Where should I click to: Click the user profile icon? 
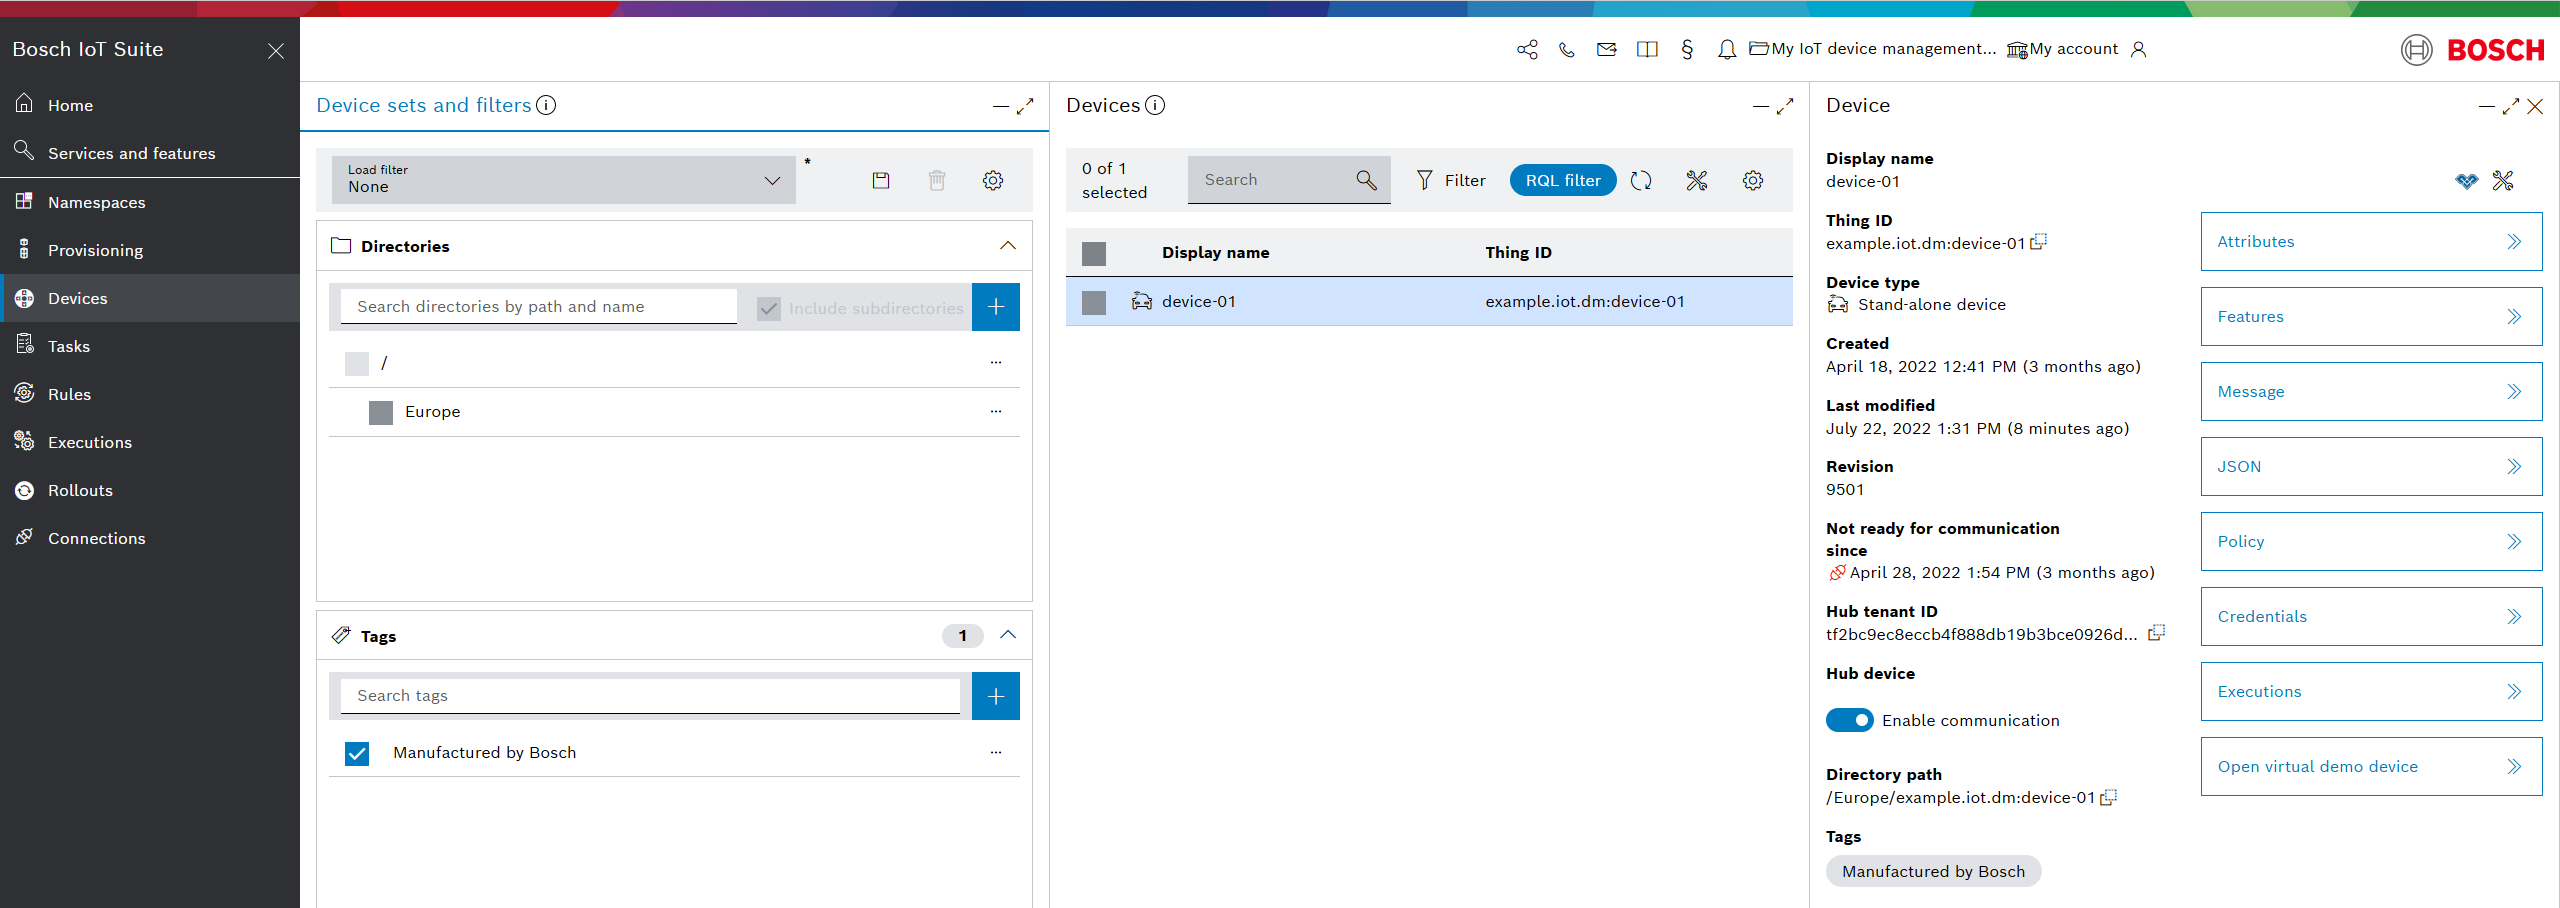(x=2139, y=49)
